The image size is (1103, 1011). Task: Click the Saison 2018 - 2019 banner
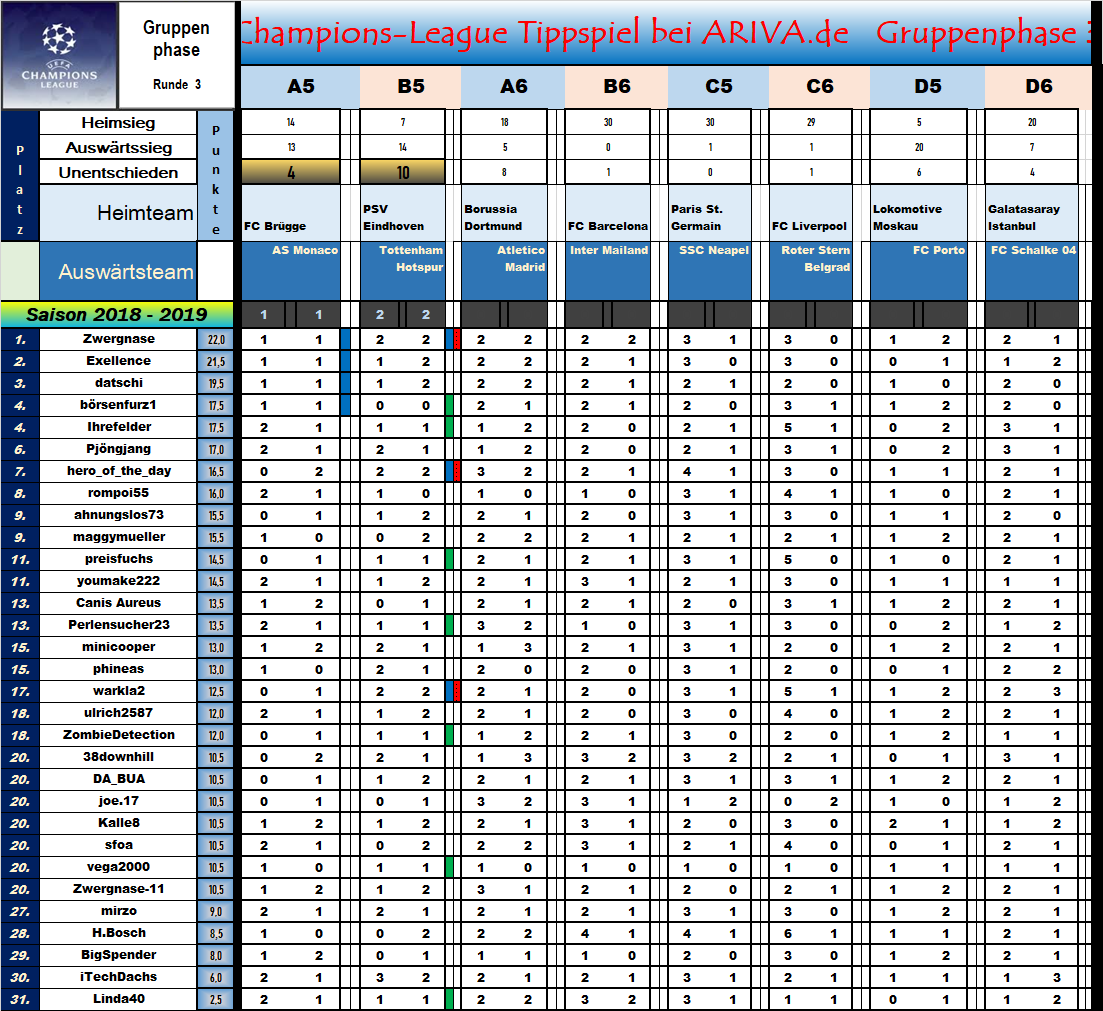tap(117, 314)
